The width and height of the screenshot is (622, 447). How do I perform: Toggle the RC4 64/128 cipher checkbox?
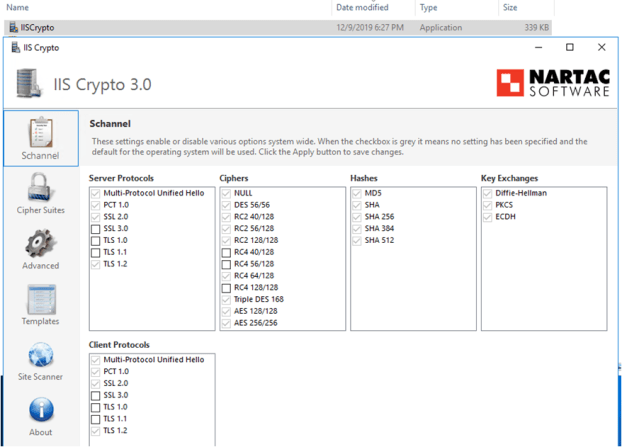tap(226, 276)
